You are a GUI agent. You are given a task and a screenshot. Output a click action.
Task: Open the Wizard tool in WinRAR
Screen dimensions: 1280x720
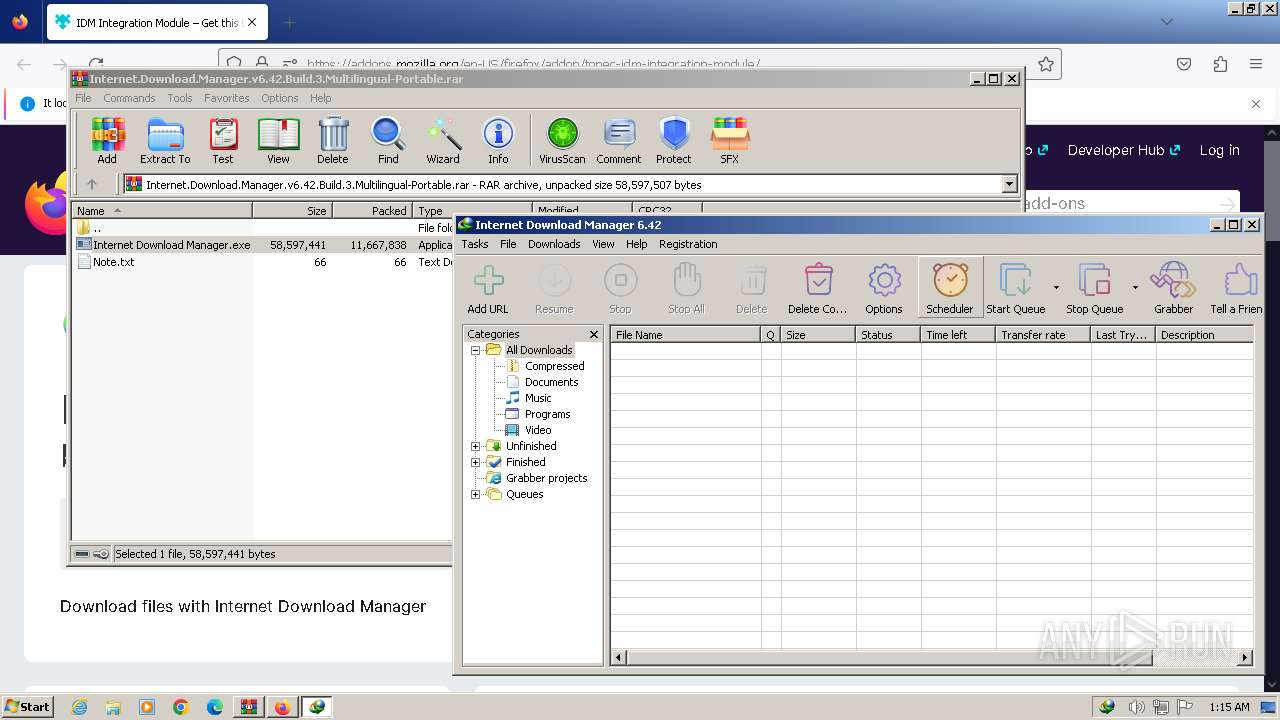click(443, 140)
